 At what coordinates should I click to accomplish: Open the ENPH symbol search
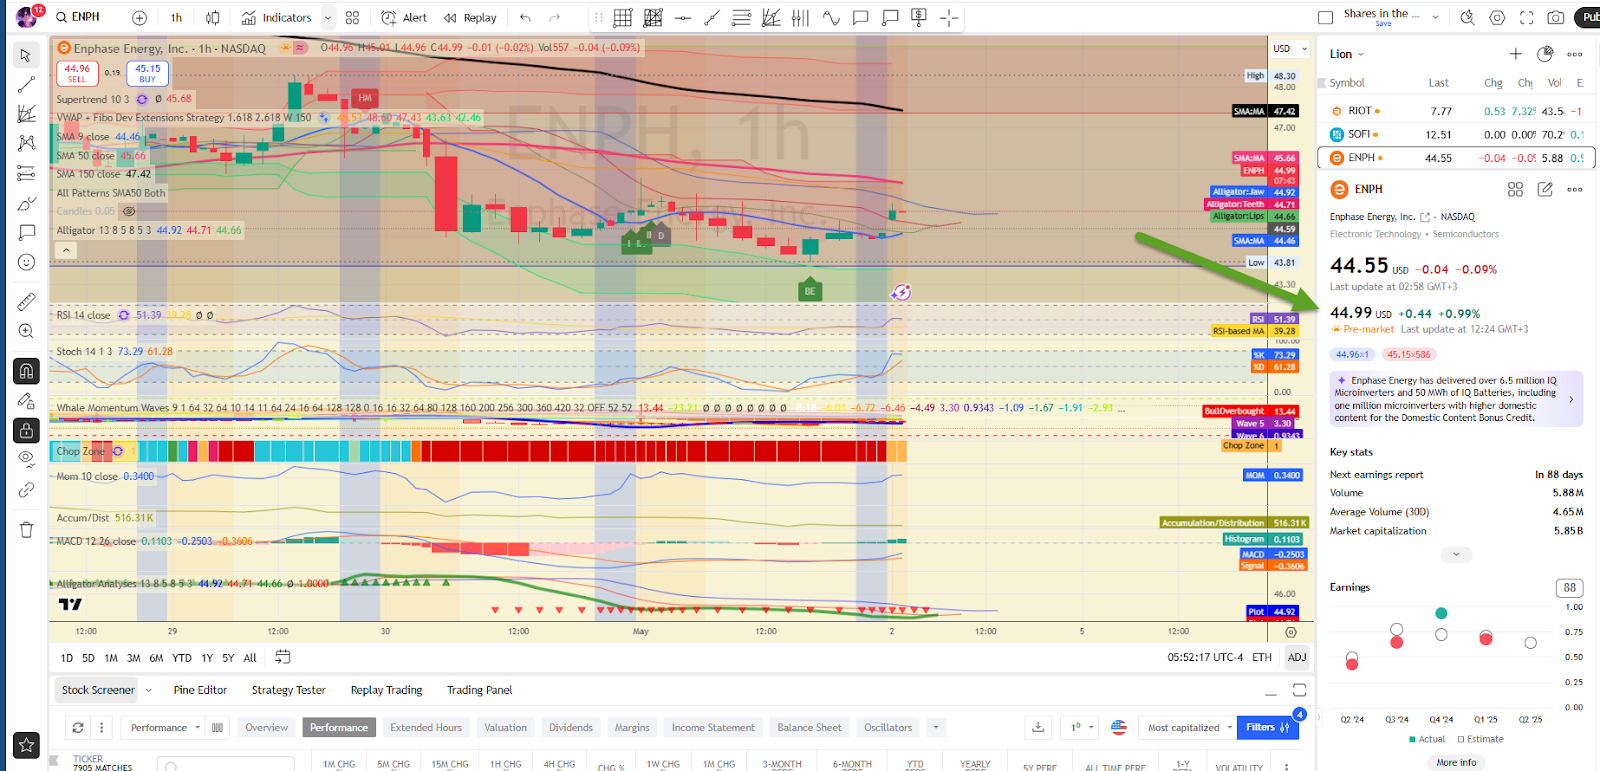[x=78, y=17]
